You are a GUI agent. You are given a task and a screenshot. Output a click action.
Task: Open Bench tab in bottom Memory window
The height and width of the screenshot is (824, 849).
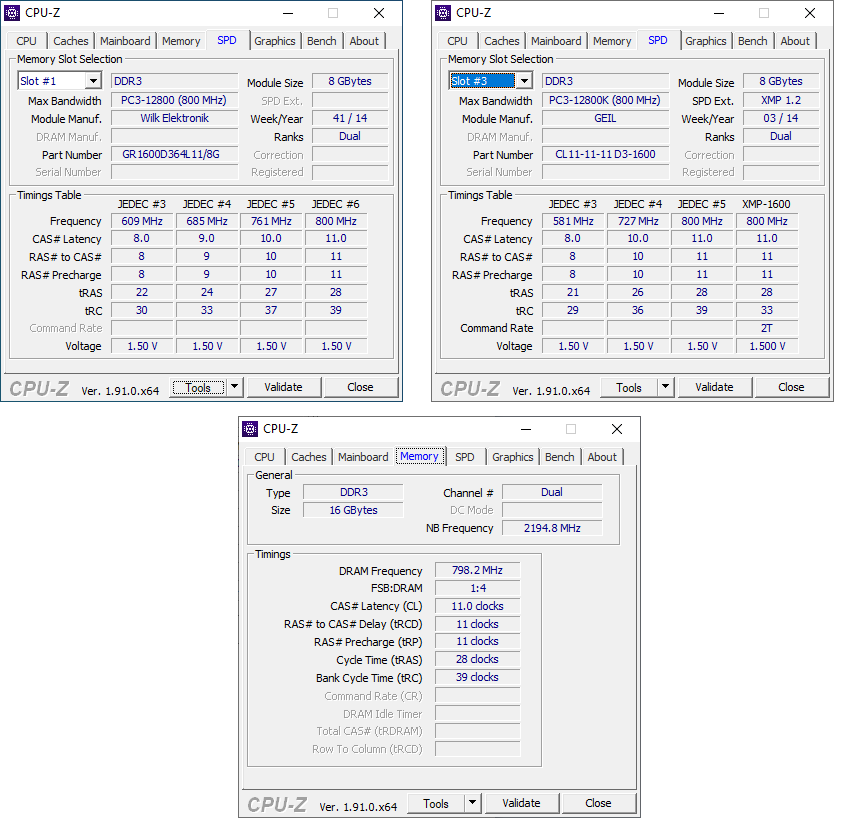coord(559,457)
